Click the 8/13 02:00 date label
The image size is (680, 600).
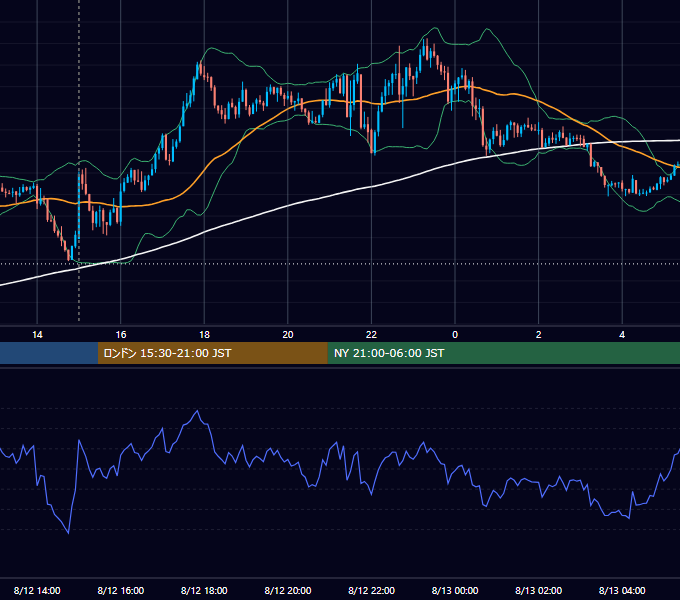tap(539, 590)
